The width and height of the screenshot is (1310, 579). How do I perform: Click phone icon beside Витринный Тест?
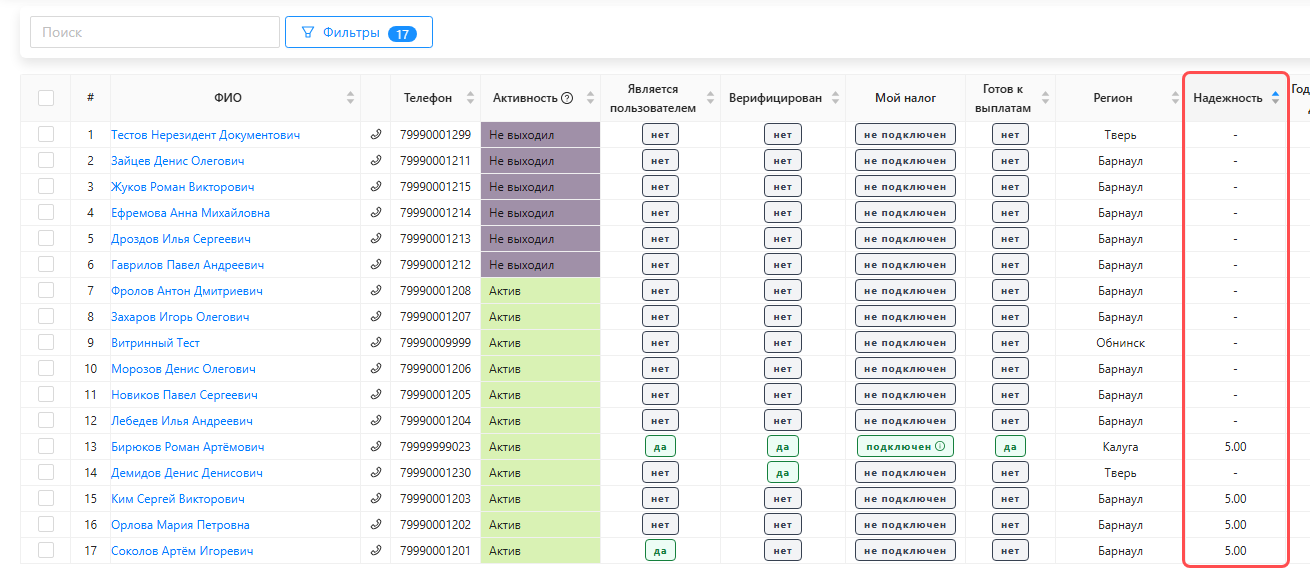click(x=376, y=342)
